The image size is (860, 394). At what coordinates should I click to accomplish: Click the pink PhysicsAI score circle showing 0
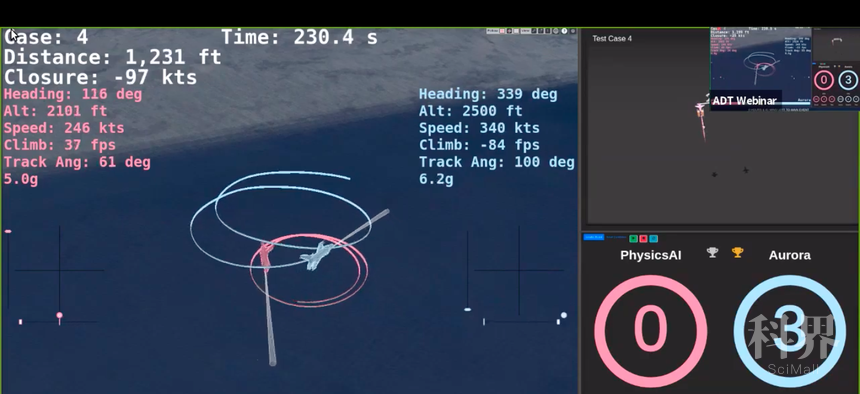(x=650, y=331)
